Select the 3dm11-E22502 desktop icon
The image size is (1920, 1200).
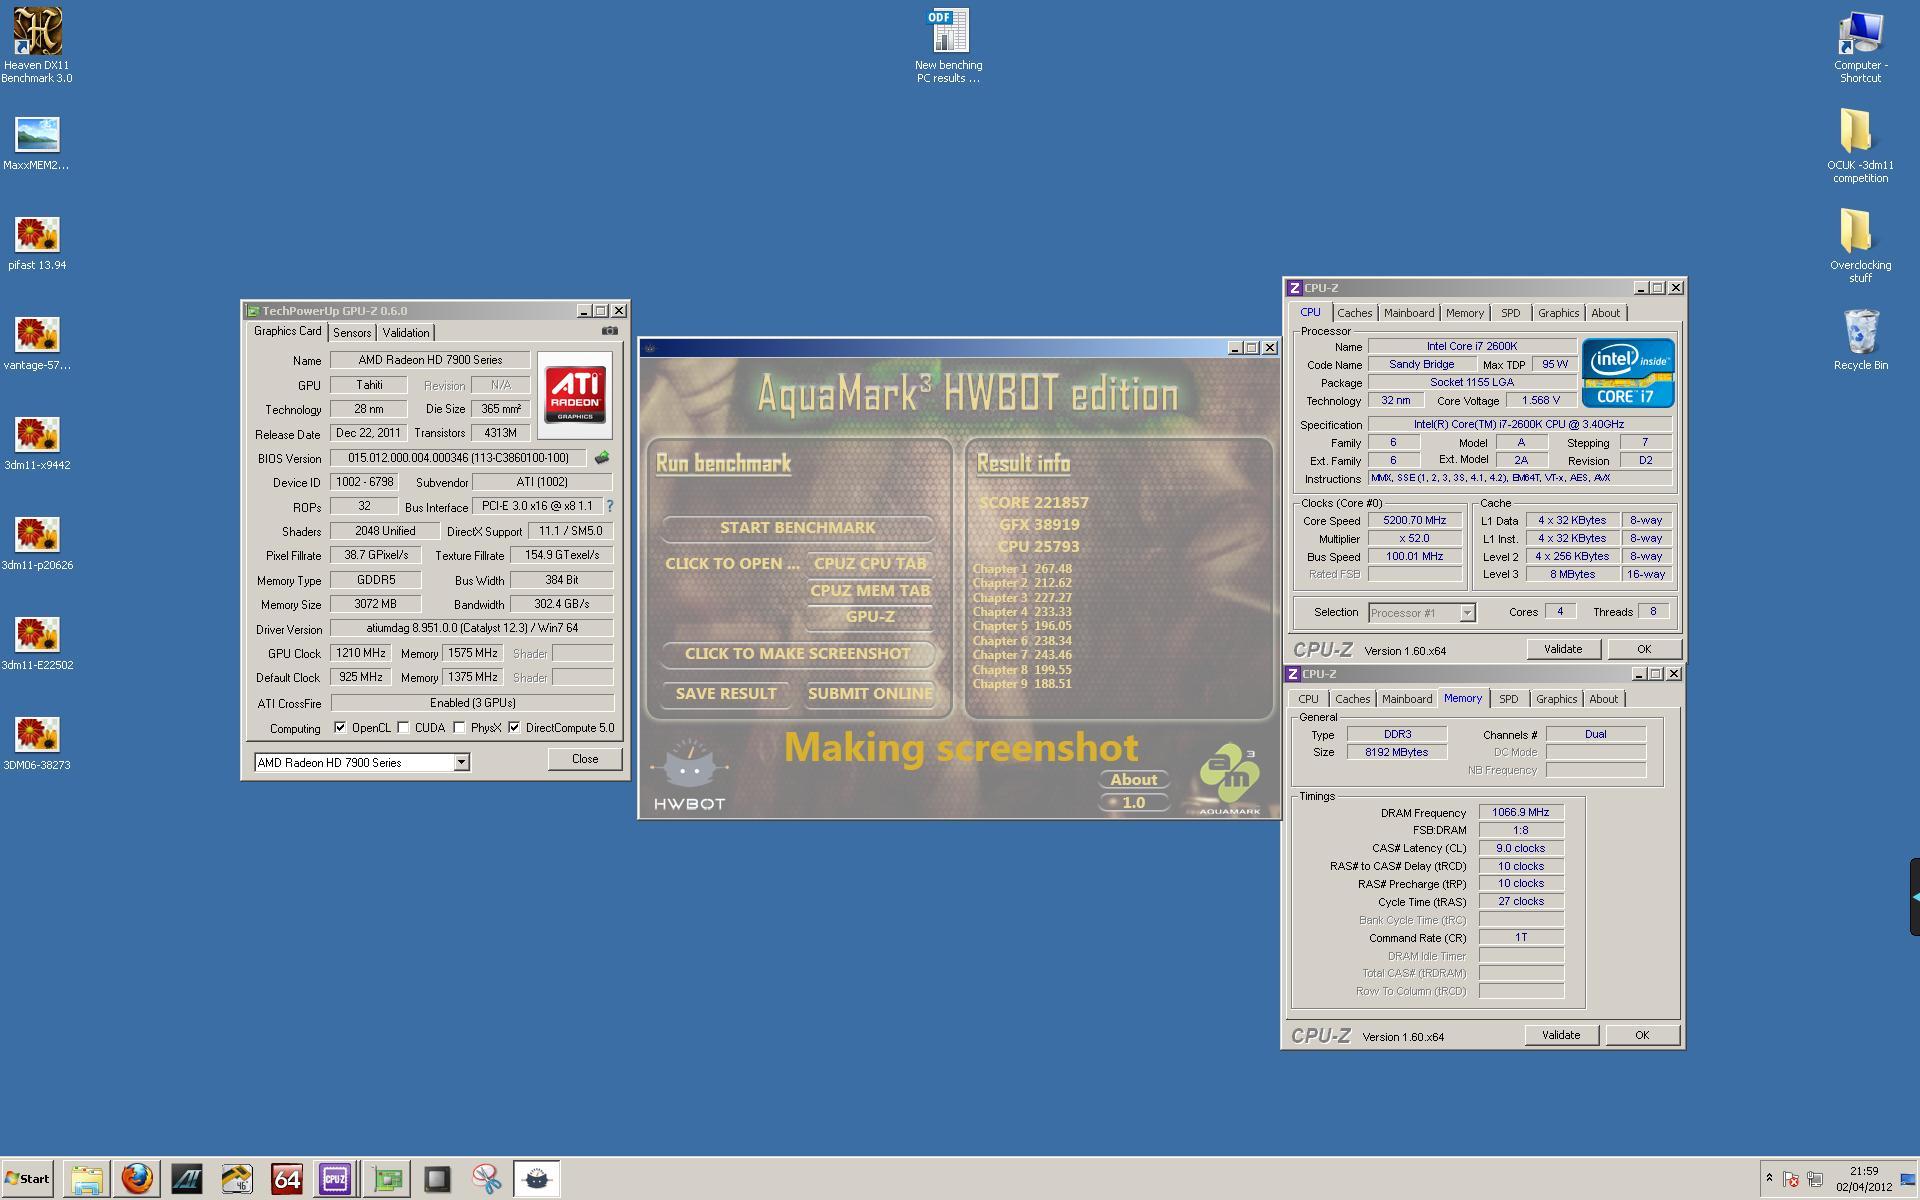click(37, 643)
